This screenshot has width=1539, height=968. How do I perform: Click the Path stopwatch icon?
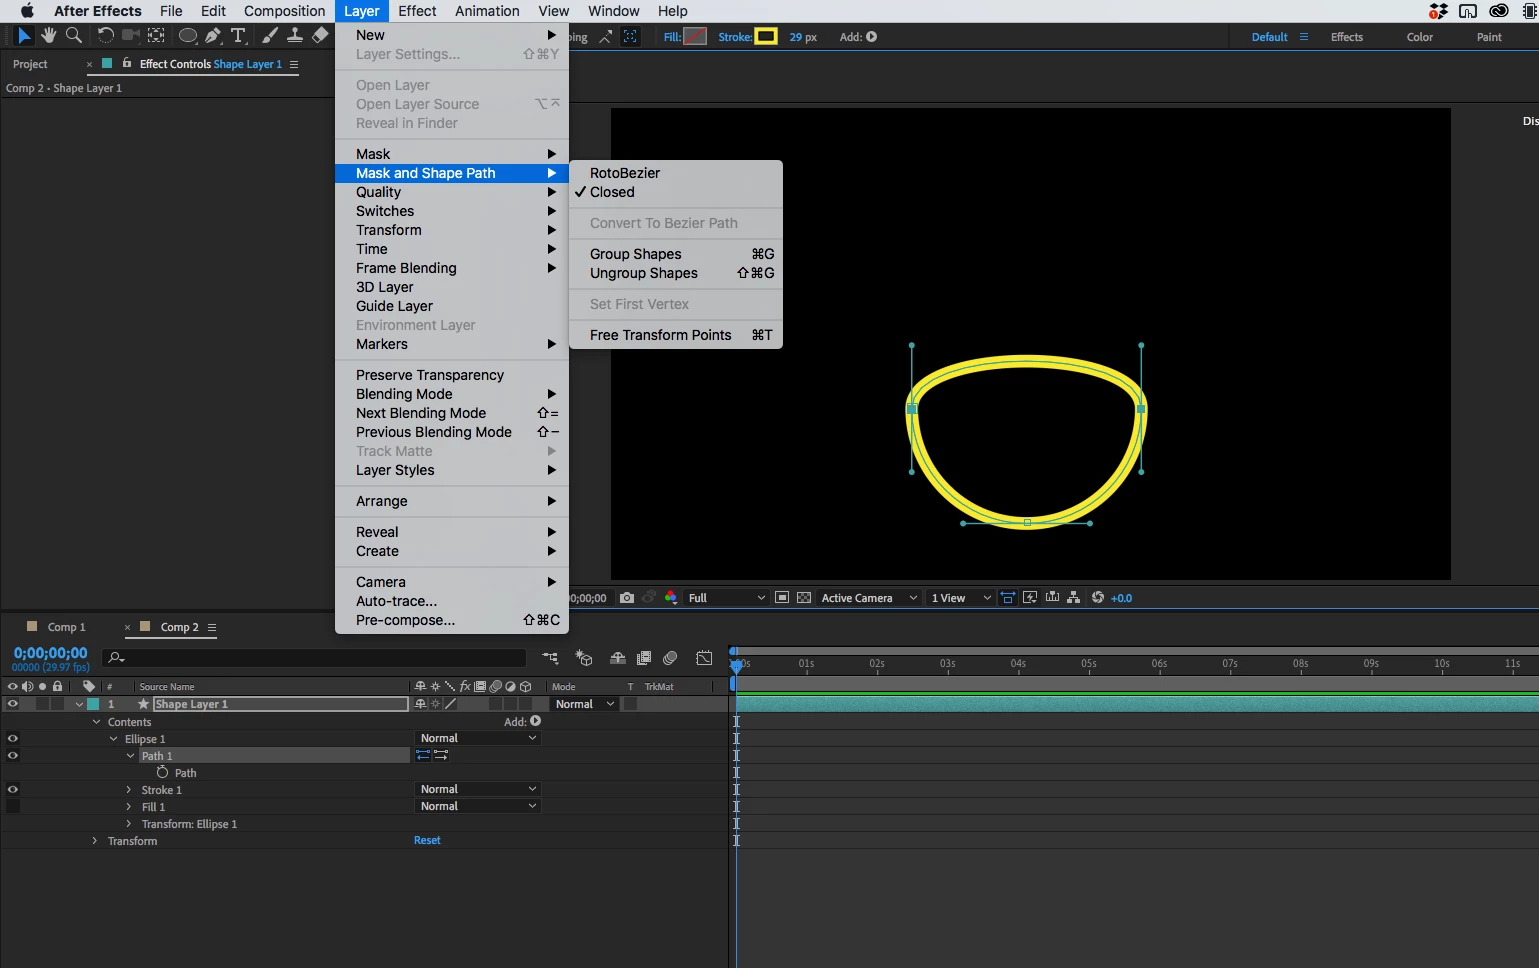(x=162, y=773)
